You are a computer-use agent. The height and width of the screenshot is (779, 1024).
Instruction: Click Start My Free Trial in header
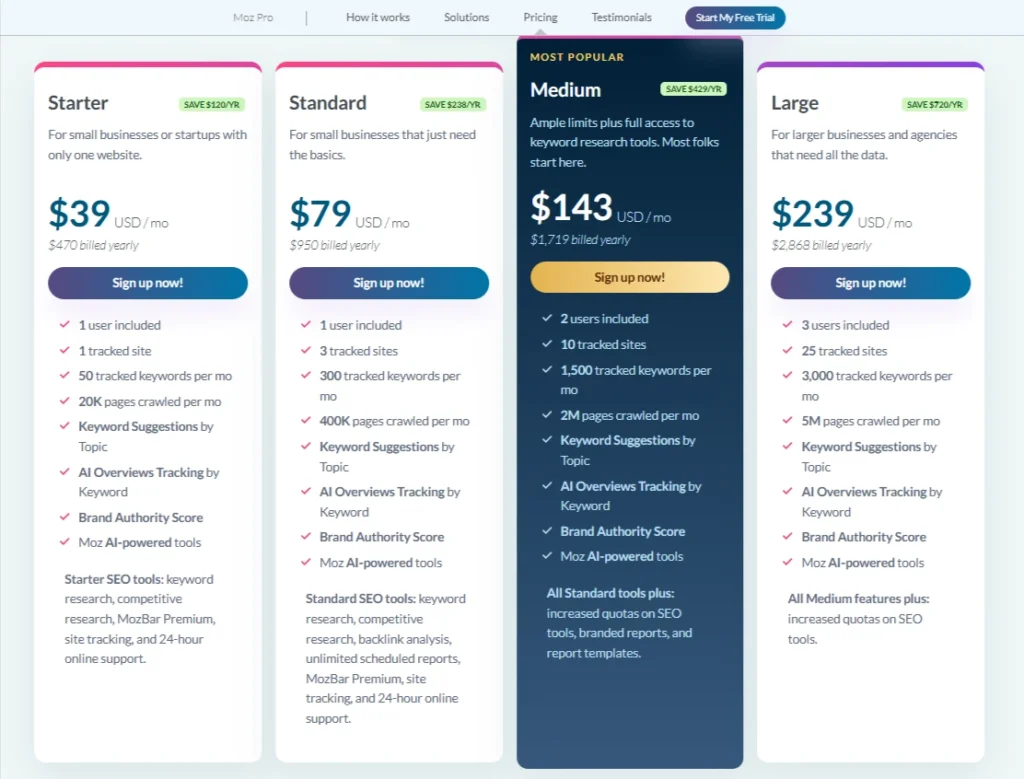(x=735, y=18)
